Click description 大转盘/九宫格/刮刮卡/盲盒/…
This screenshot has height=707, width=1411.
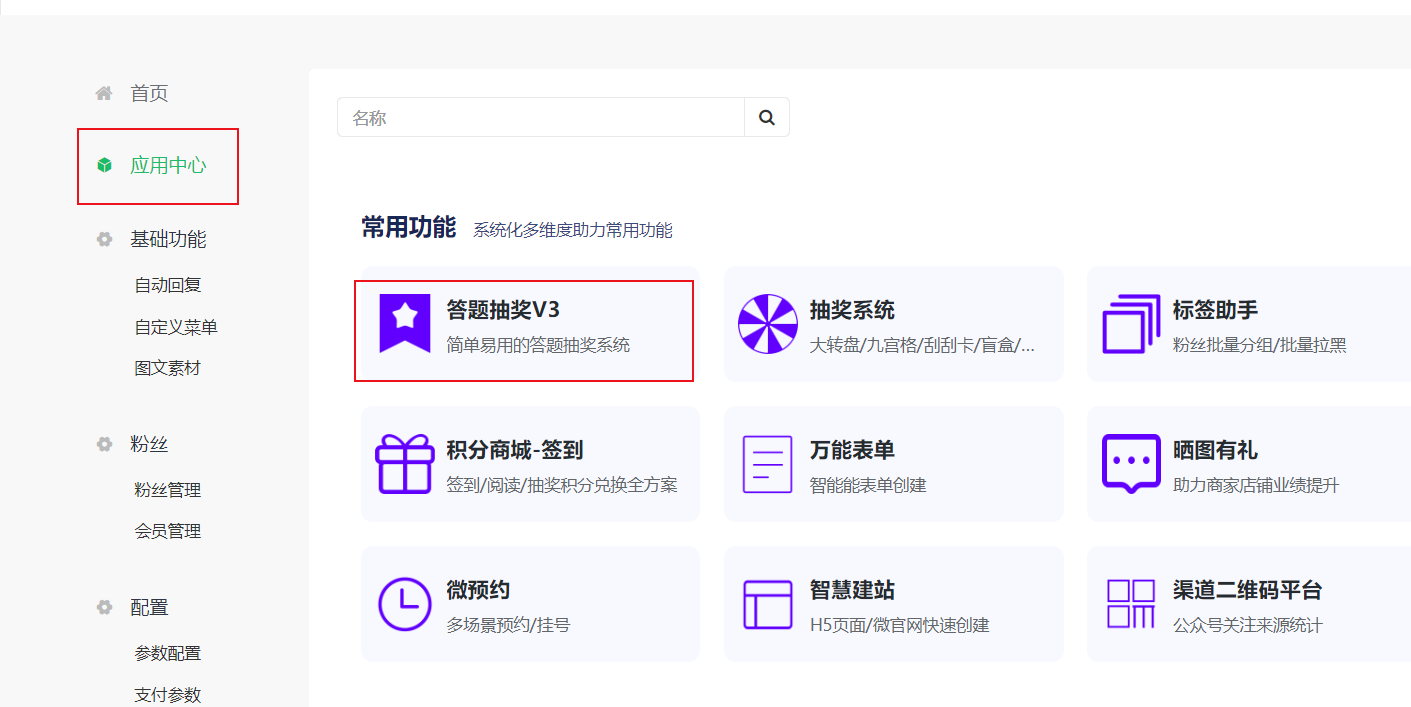[922, 345]
